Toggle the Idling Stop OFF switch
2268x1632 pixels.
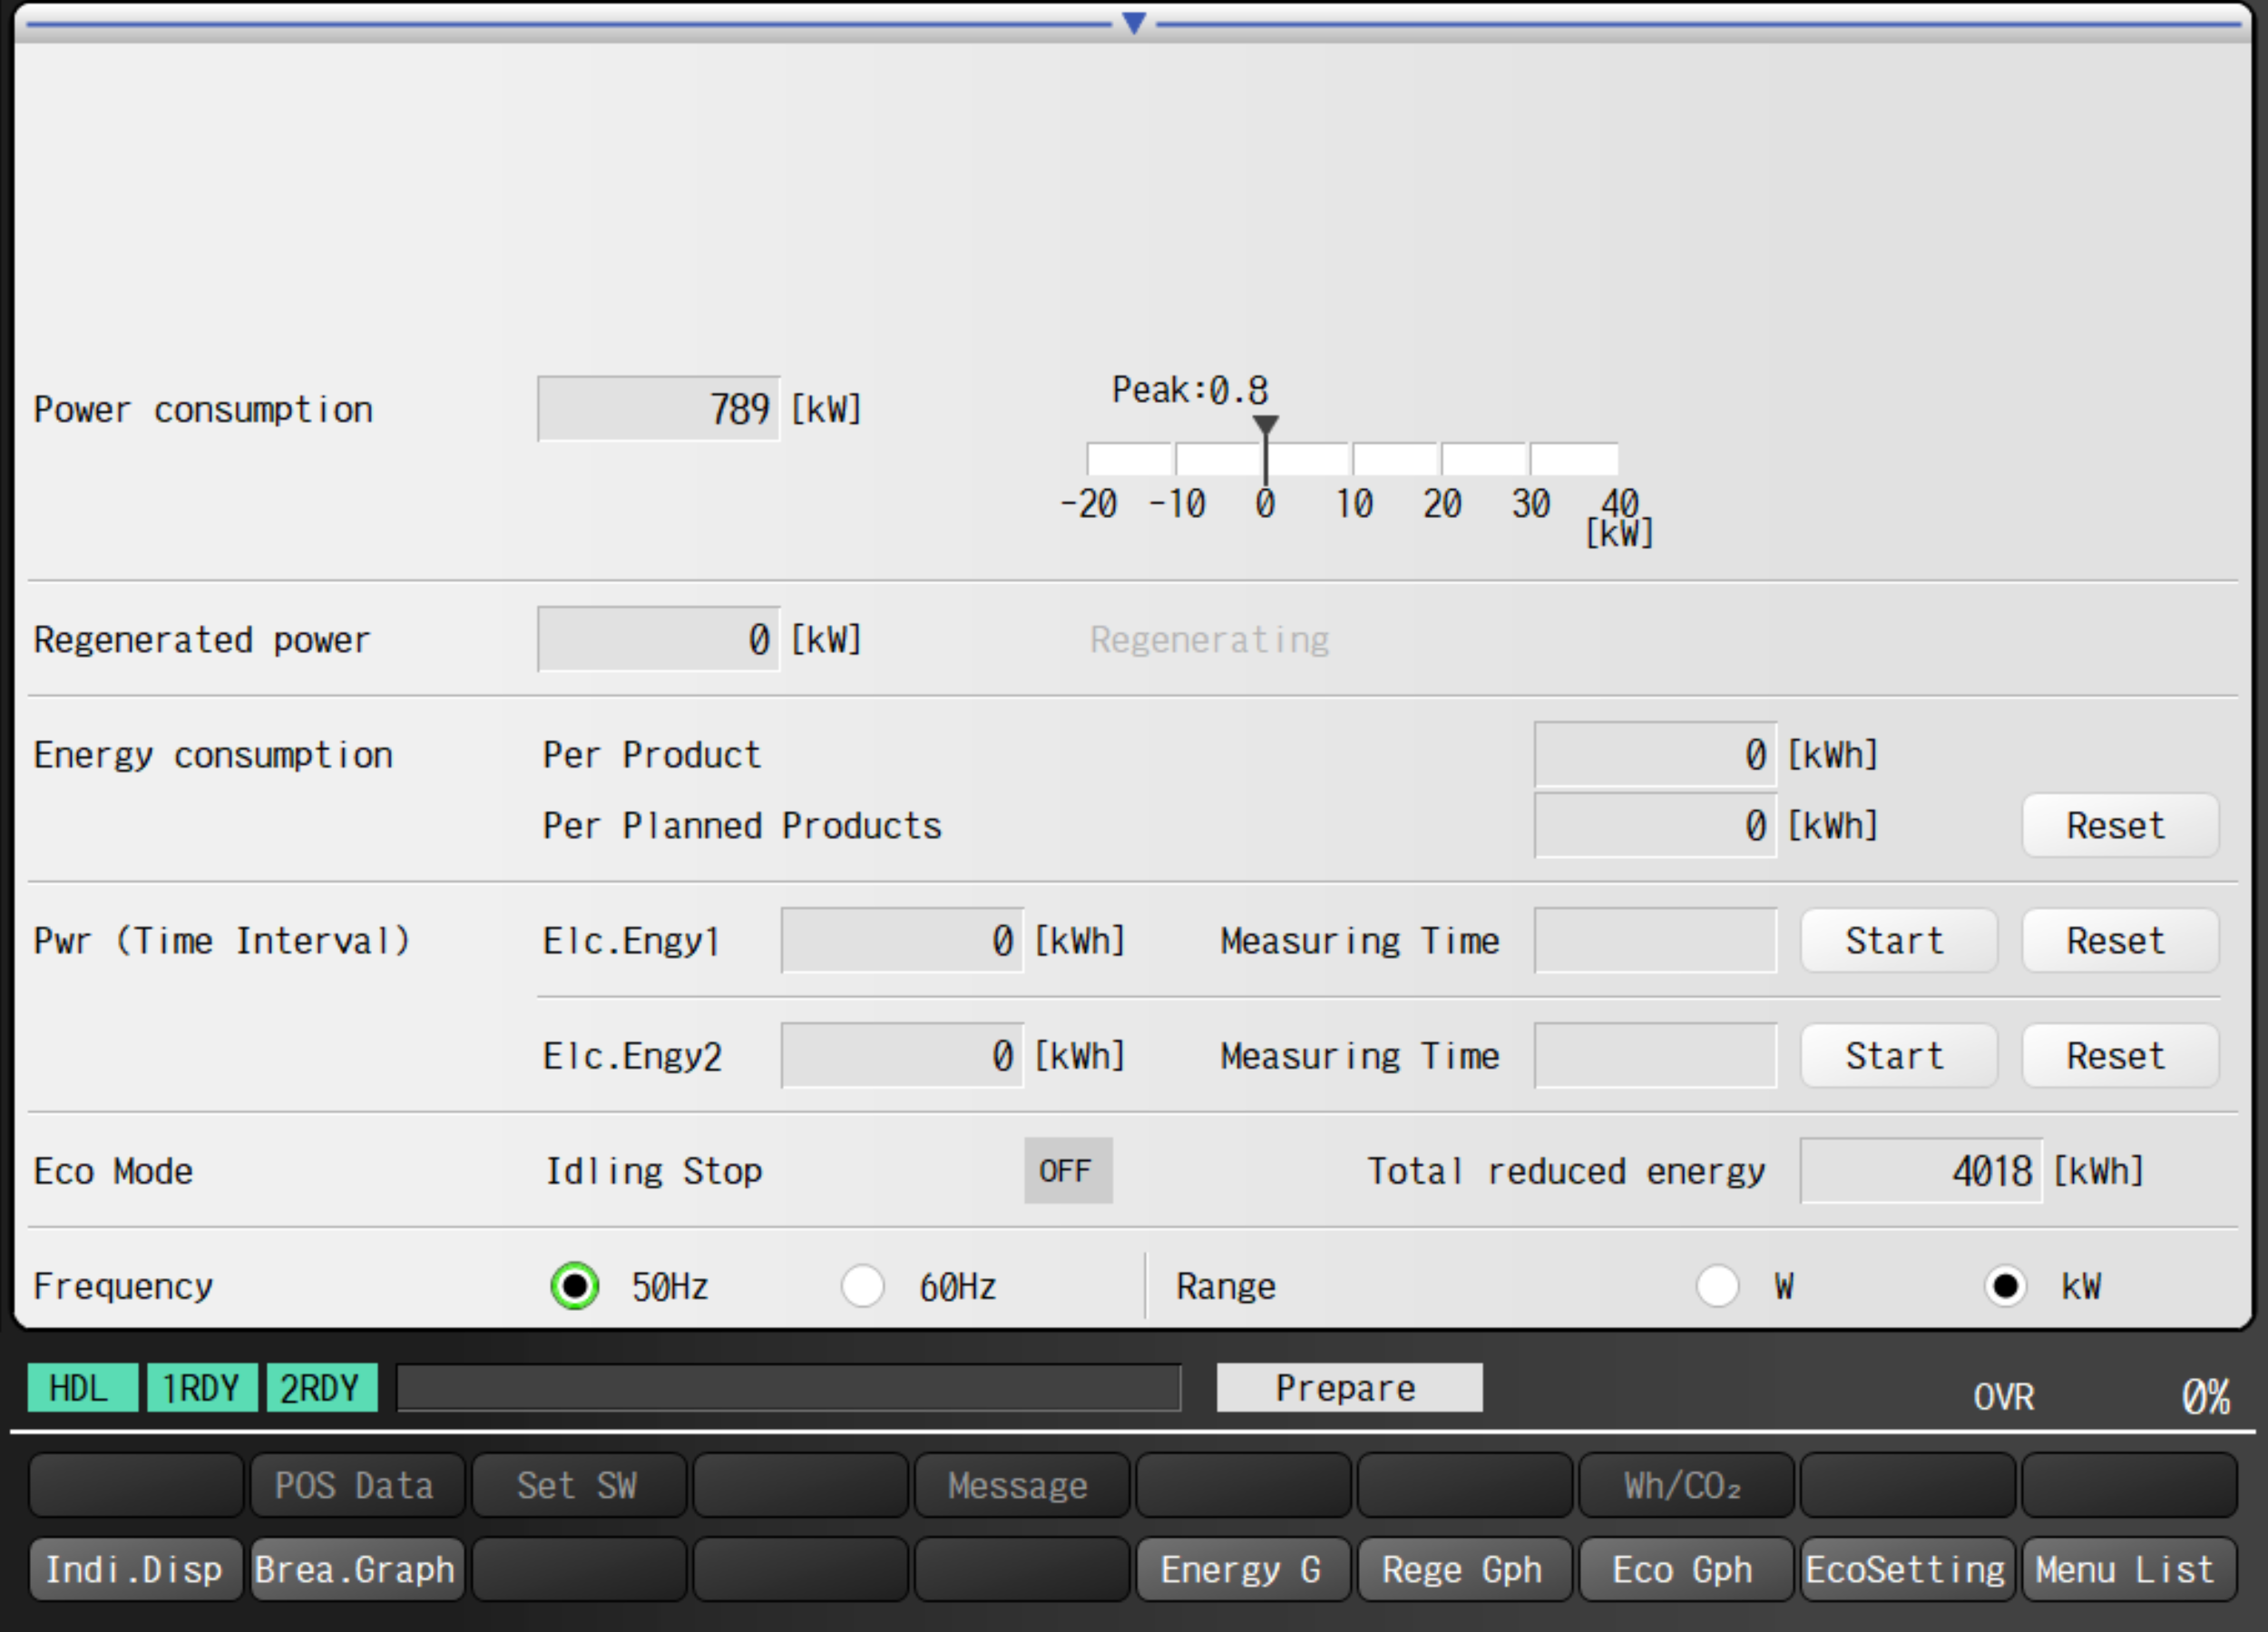coord(1067,1170)
